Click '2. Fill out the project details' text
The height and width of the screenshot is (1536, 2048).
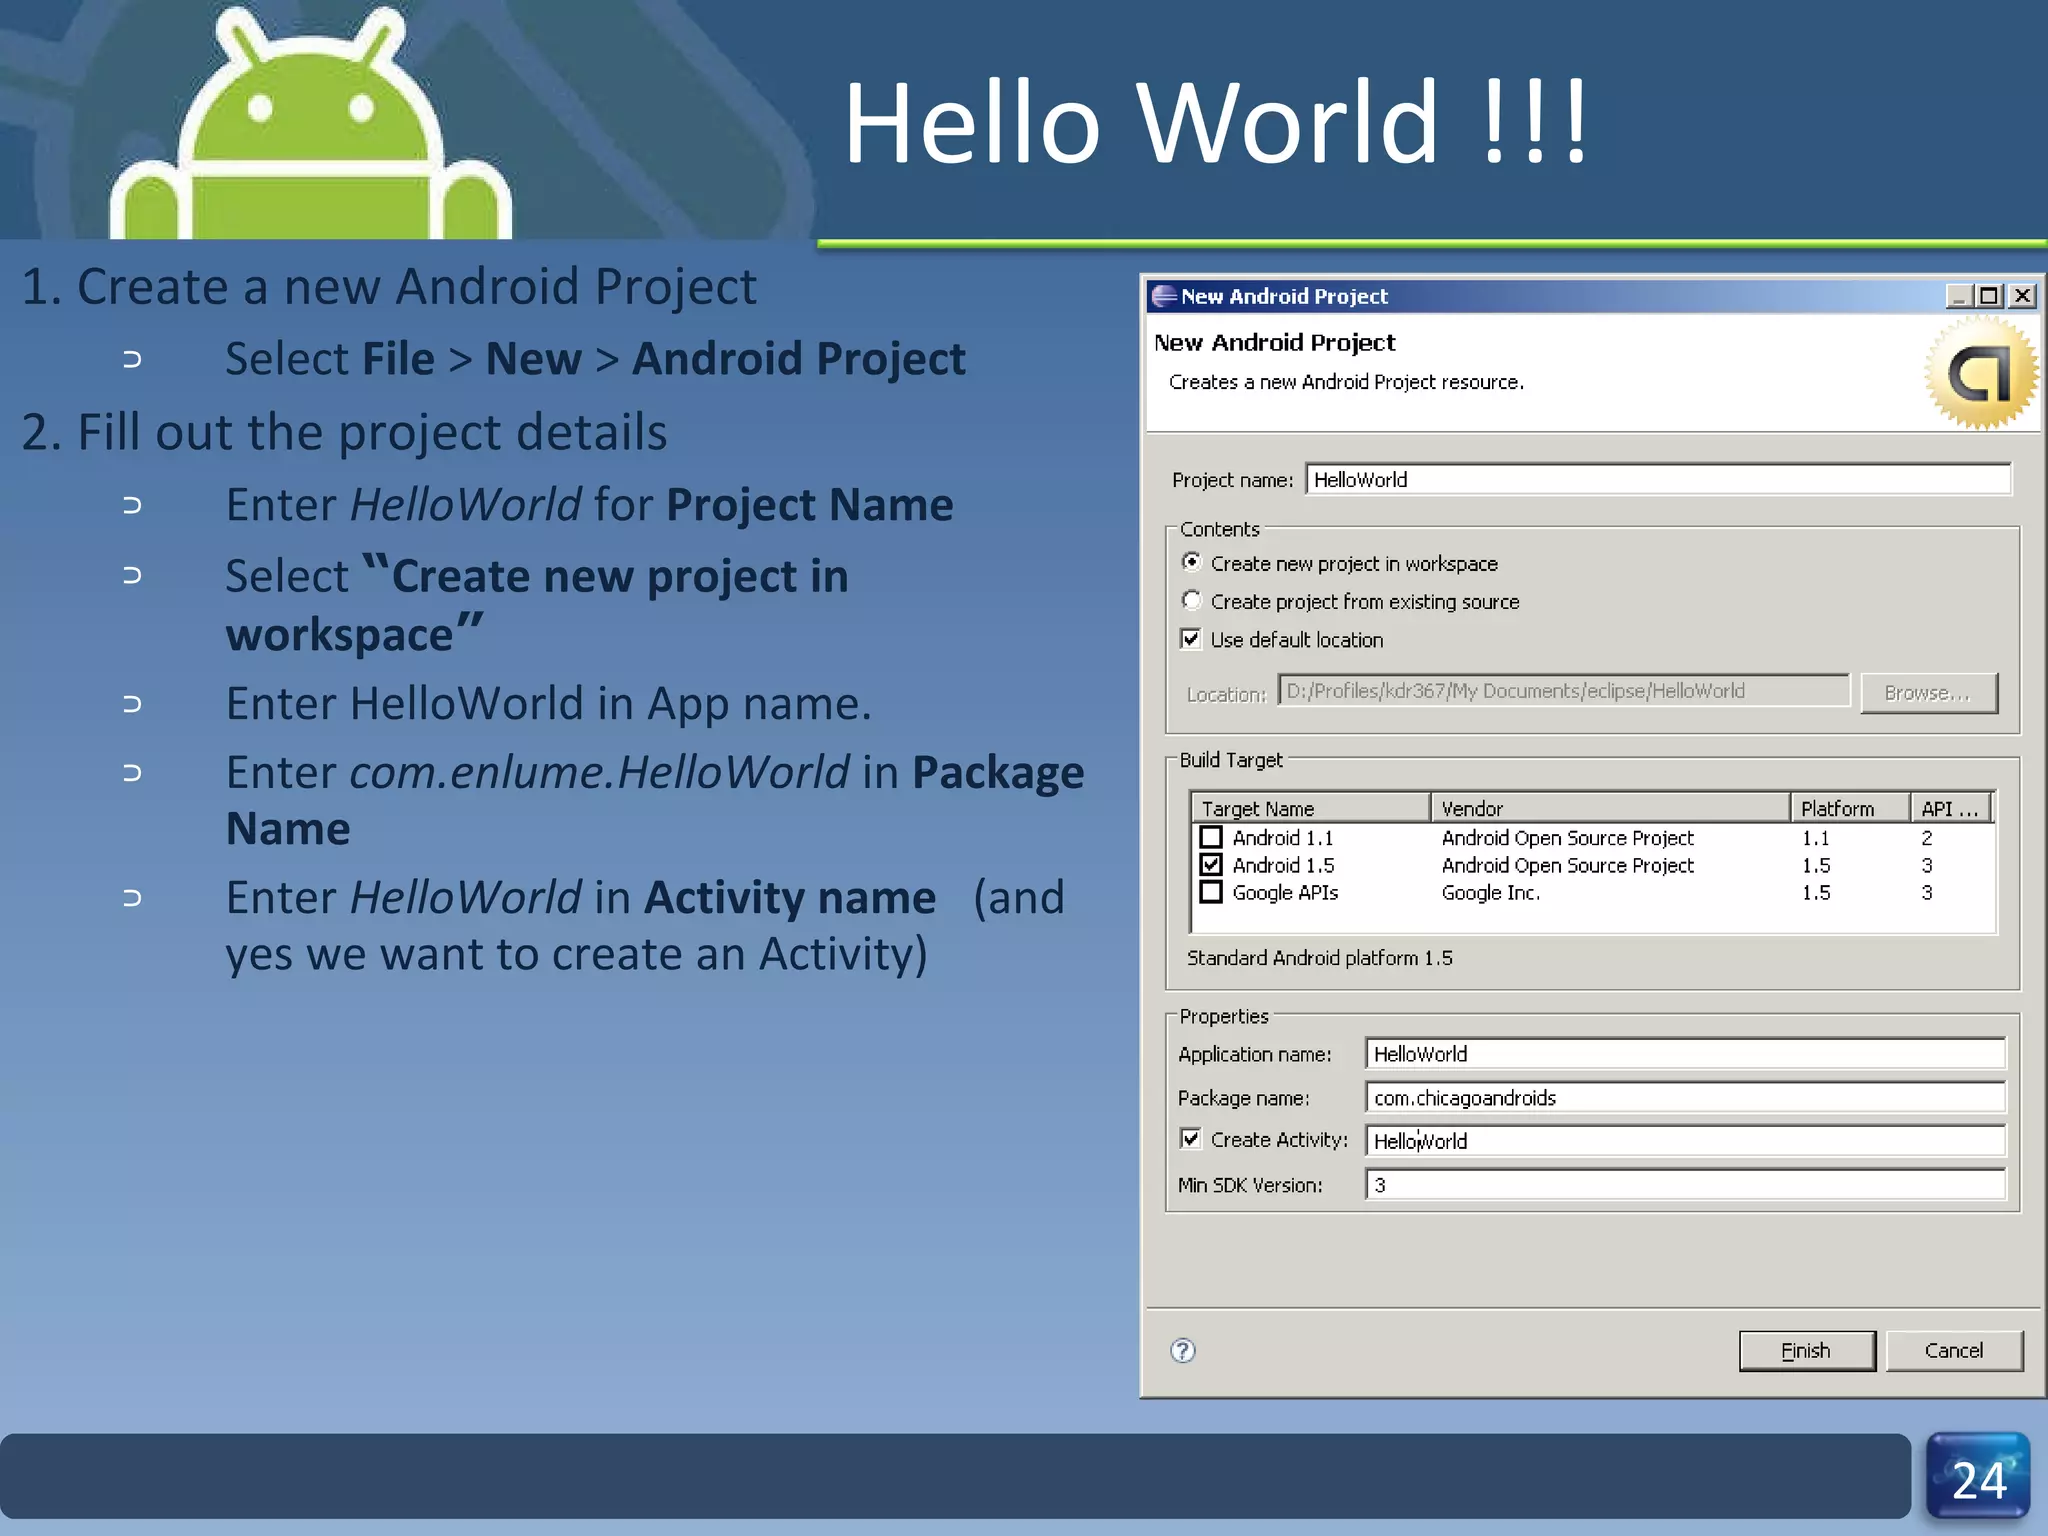coord(345,432)
